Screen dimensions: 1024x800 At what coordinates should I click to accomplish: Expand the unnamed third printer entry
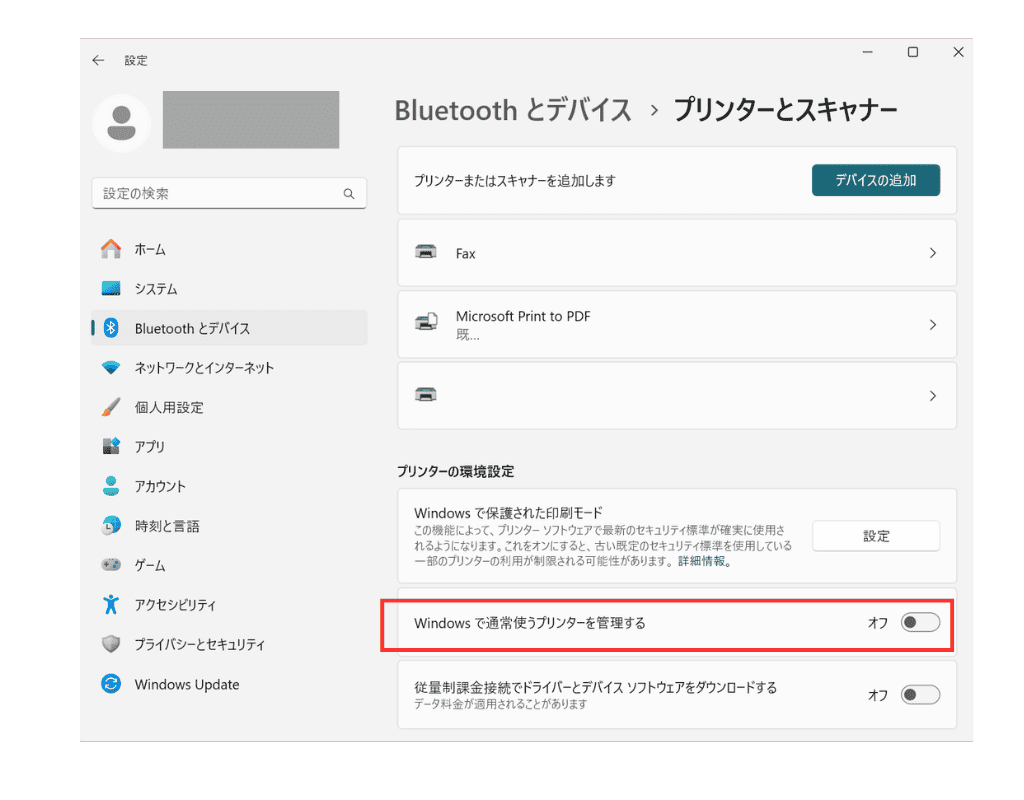(x=932, y=395)
